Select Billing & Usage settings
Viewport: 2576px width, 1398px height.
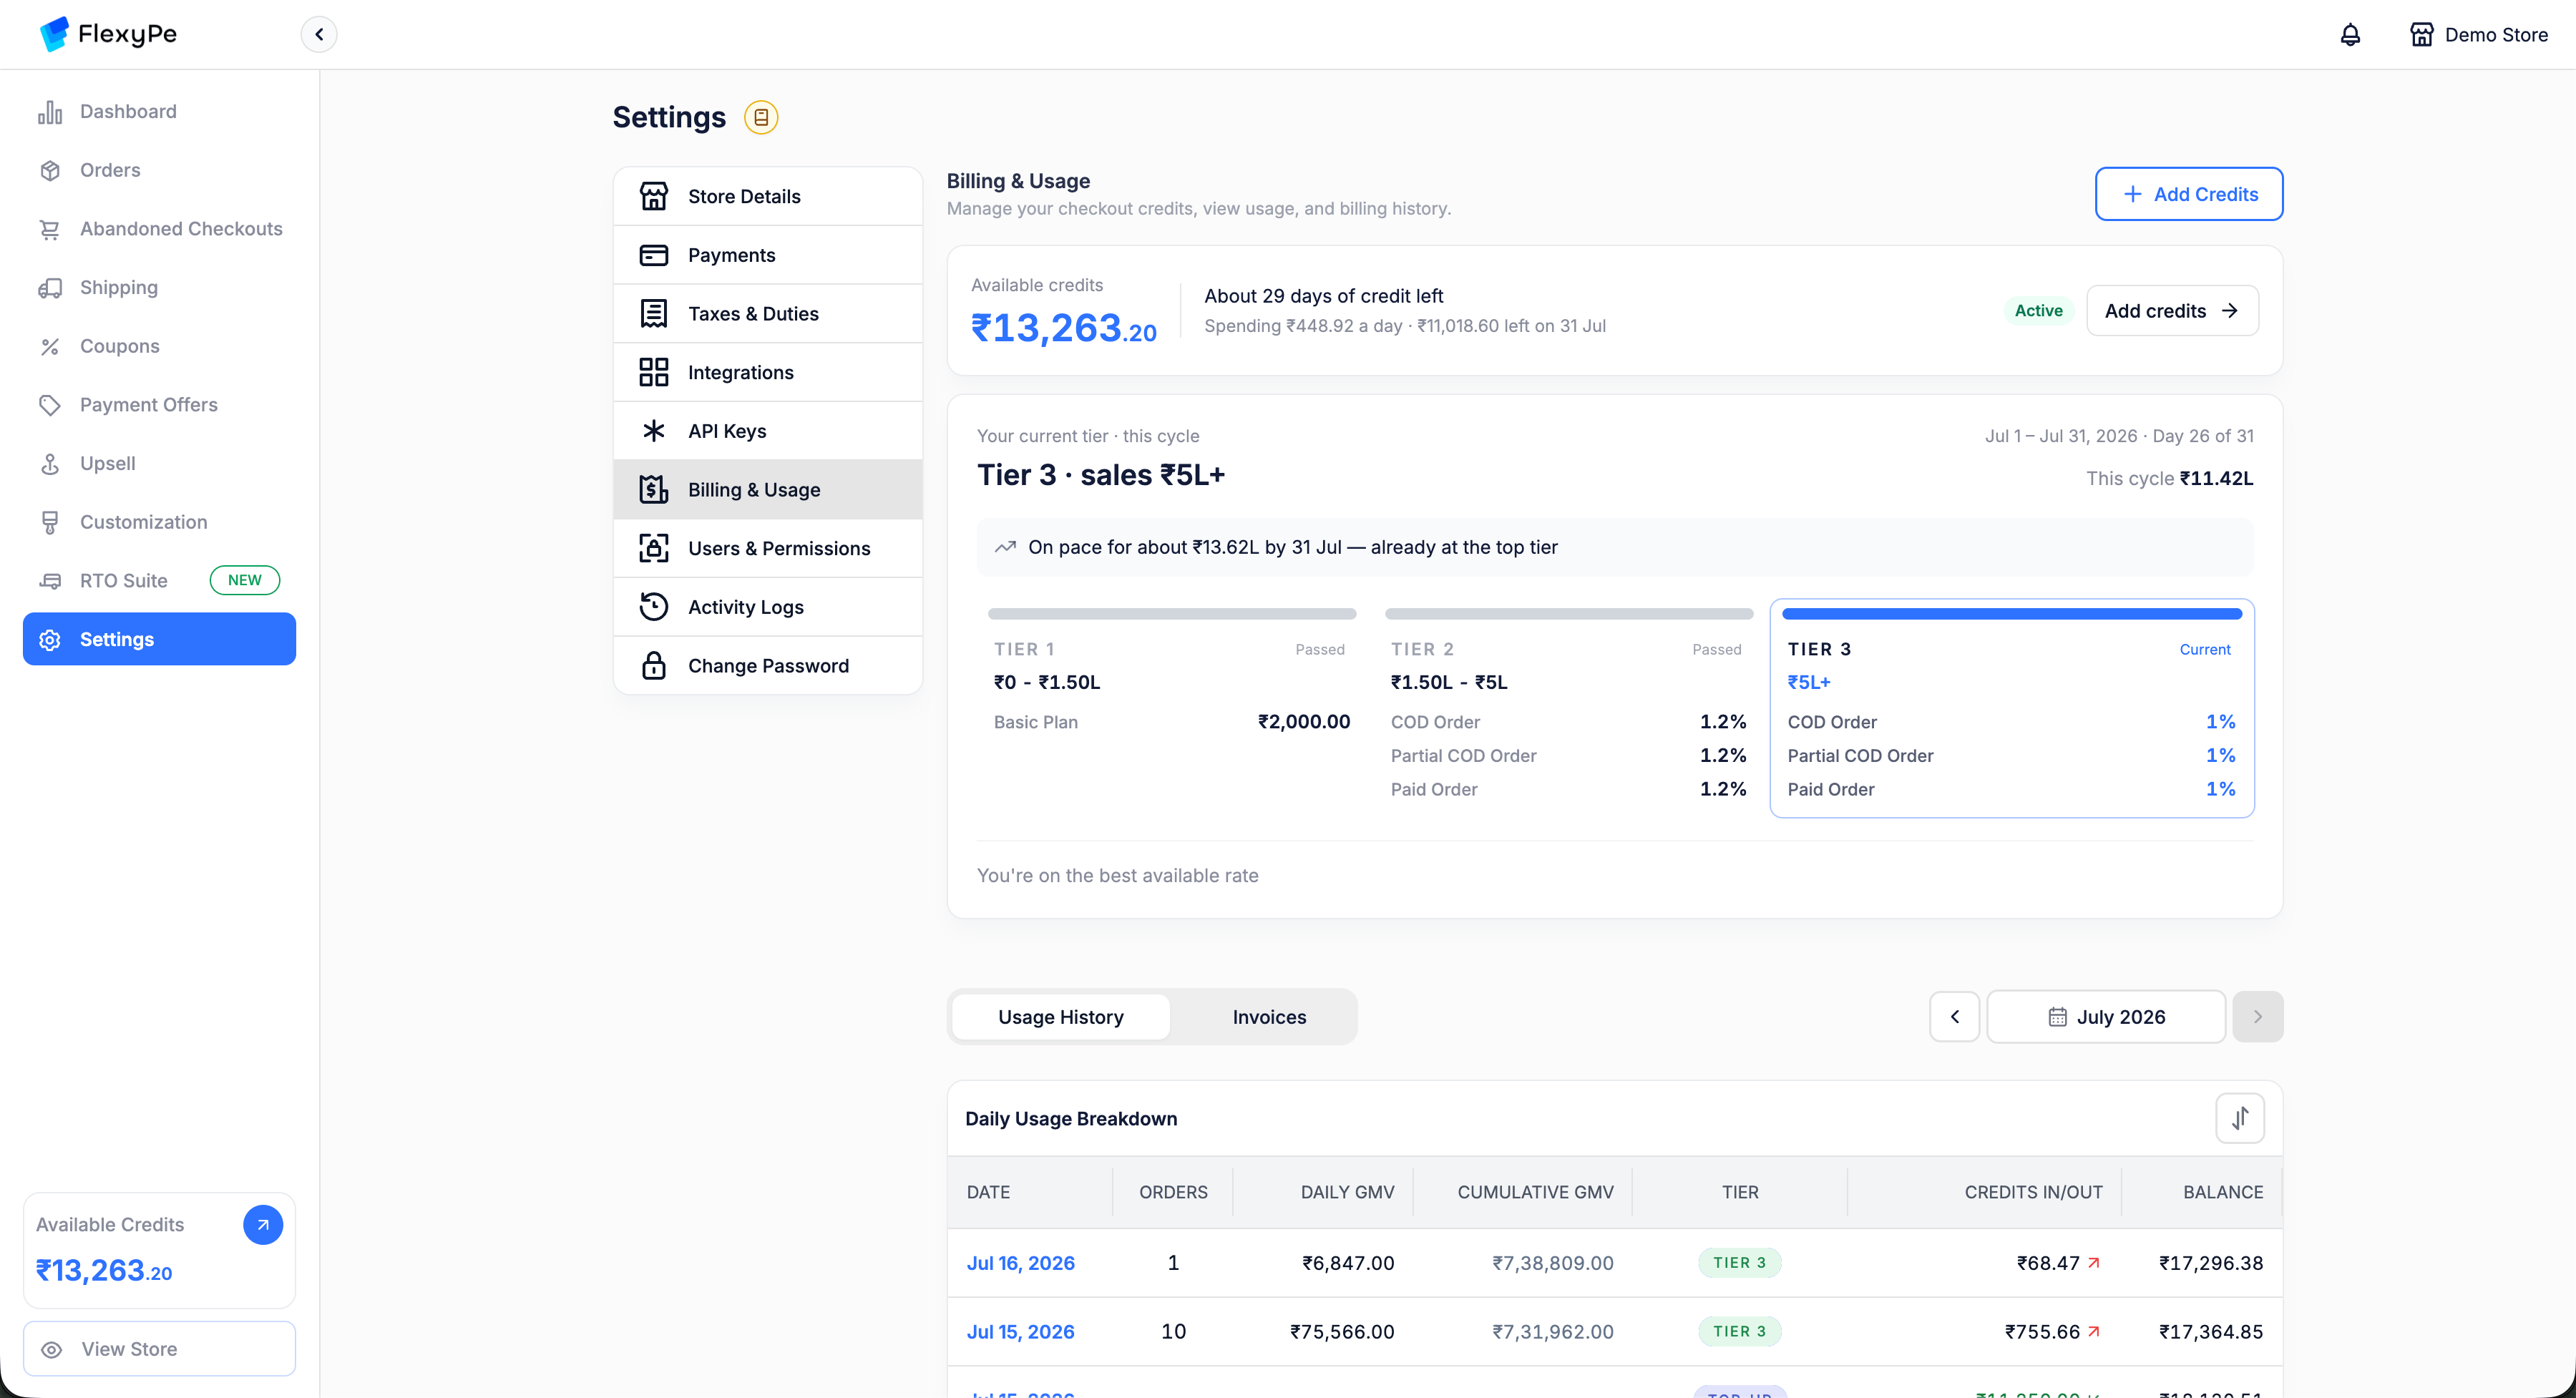tap(768, 490)
